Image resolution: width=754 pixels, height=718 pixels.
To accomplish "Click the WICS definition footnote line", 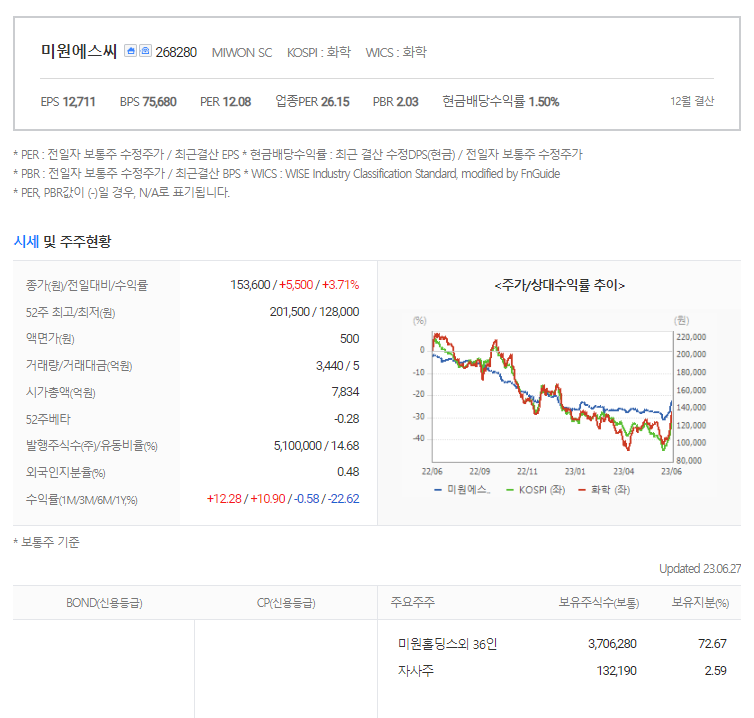I will (287, 174).
